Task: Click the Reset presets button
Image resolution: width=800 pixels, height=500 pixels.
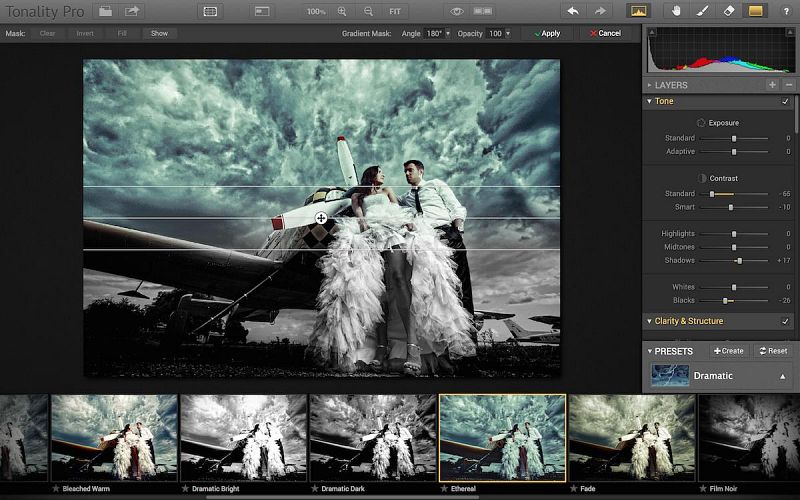Action: (773, 351)
